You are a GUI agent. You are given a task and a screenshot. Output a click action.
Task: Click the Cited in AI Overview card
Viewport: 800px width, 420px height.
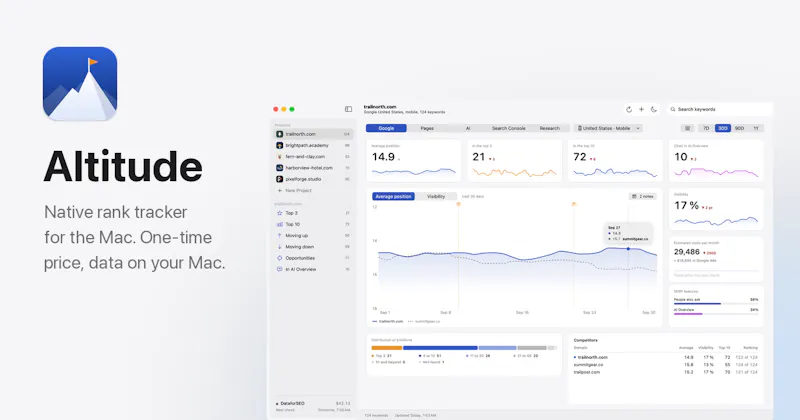[x=716, y=160]
